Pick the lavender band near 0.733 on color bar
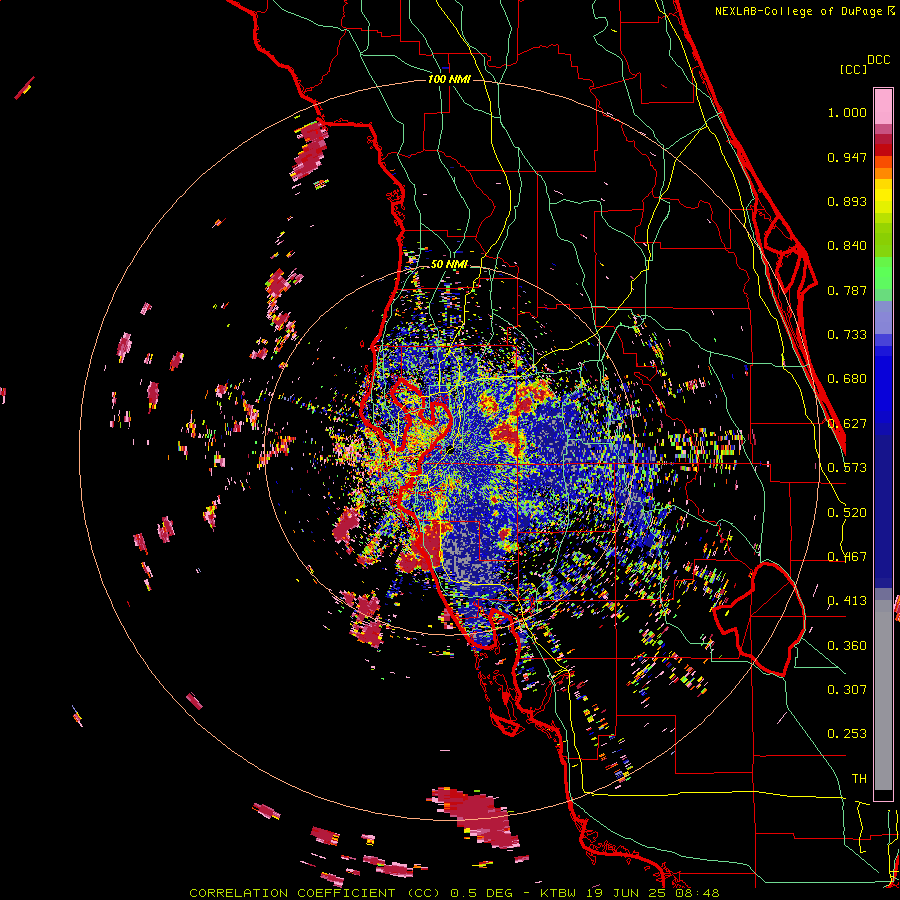This screenshot has width=900, height=900. [883, 317]
